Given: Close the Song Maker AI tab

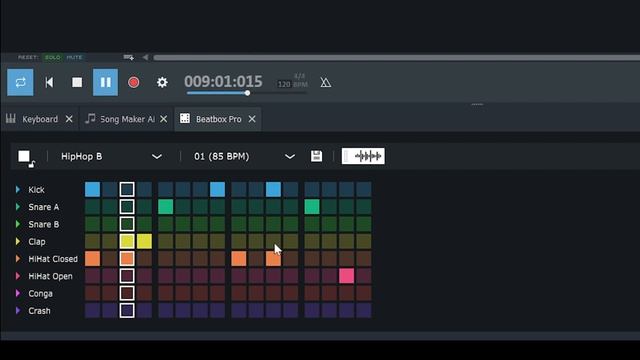Looking at the screenshot, I should [x=163, y=119].
